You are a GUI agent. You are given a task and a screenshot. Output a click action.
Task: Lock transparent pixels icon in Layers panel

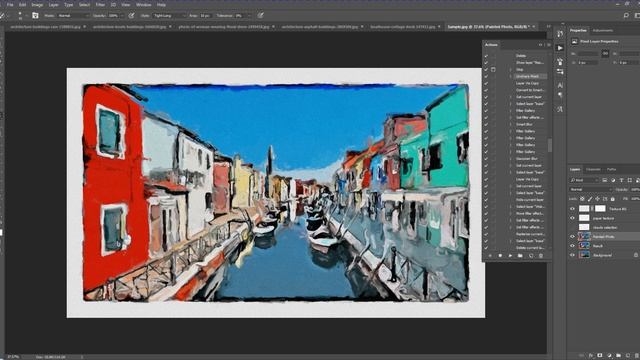(582, 199)
